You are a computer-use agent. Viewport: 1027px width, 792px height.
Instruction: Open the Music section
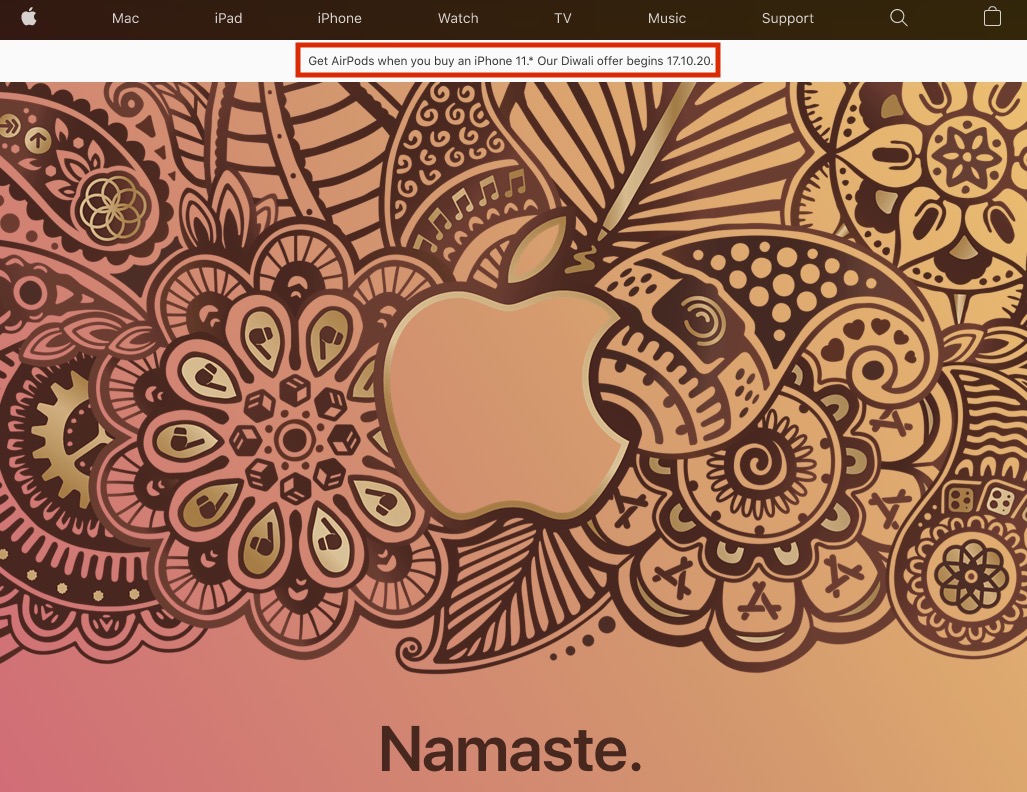pyautogui.click(x=666, y=18)
